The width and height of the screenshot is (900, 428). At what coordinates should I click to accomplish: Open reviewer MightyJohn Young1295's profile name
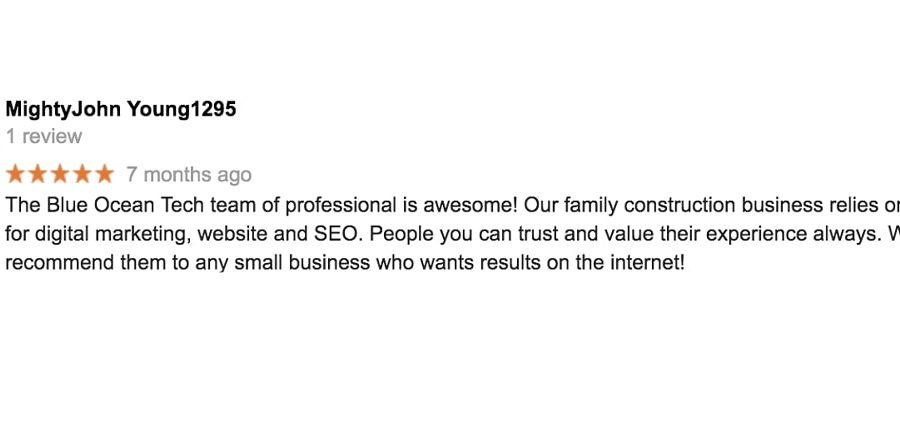pos(121,109)
